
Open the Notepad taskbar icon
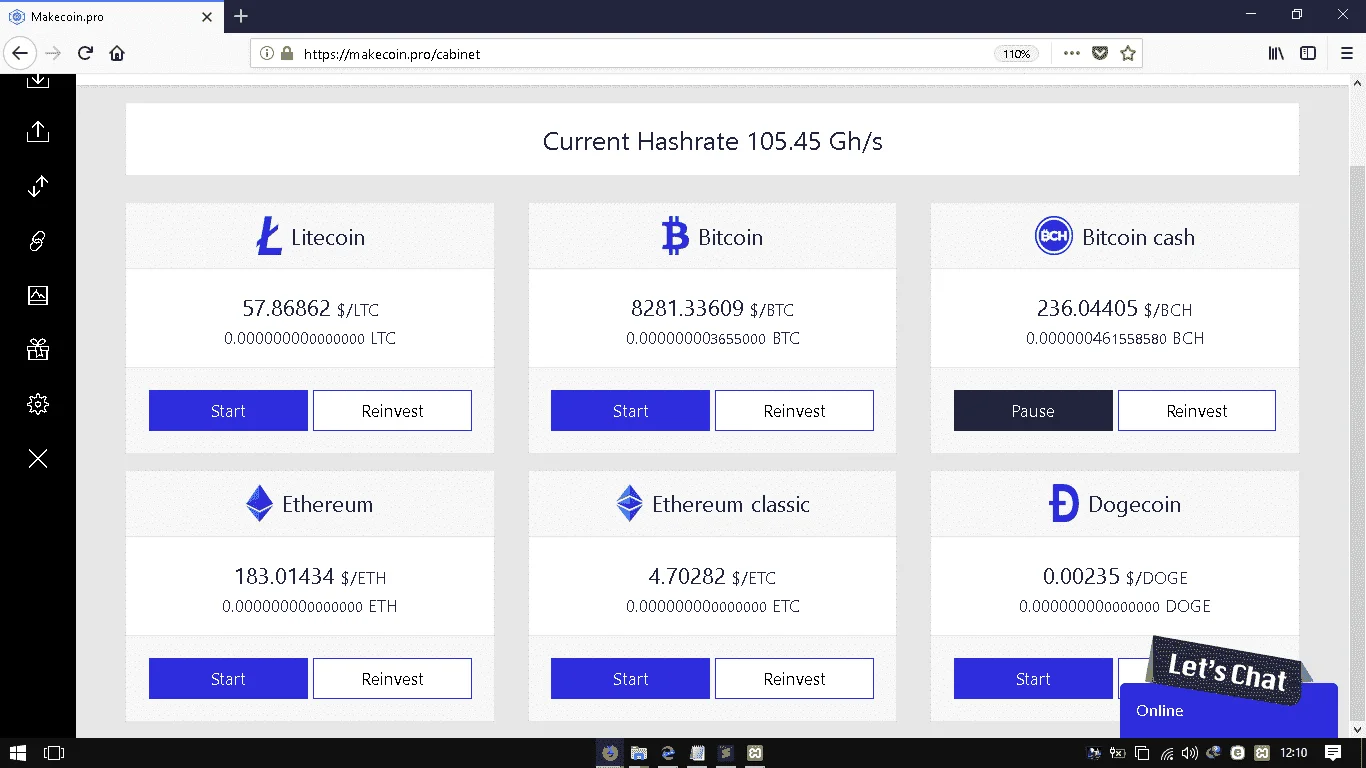click(698, 753)
